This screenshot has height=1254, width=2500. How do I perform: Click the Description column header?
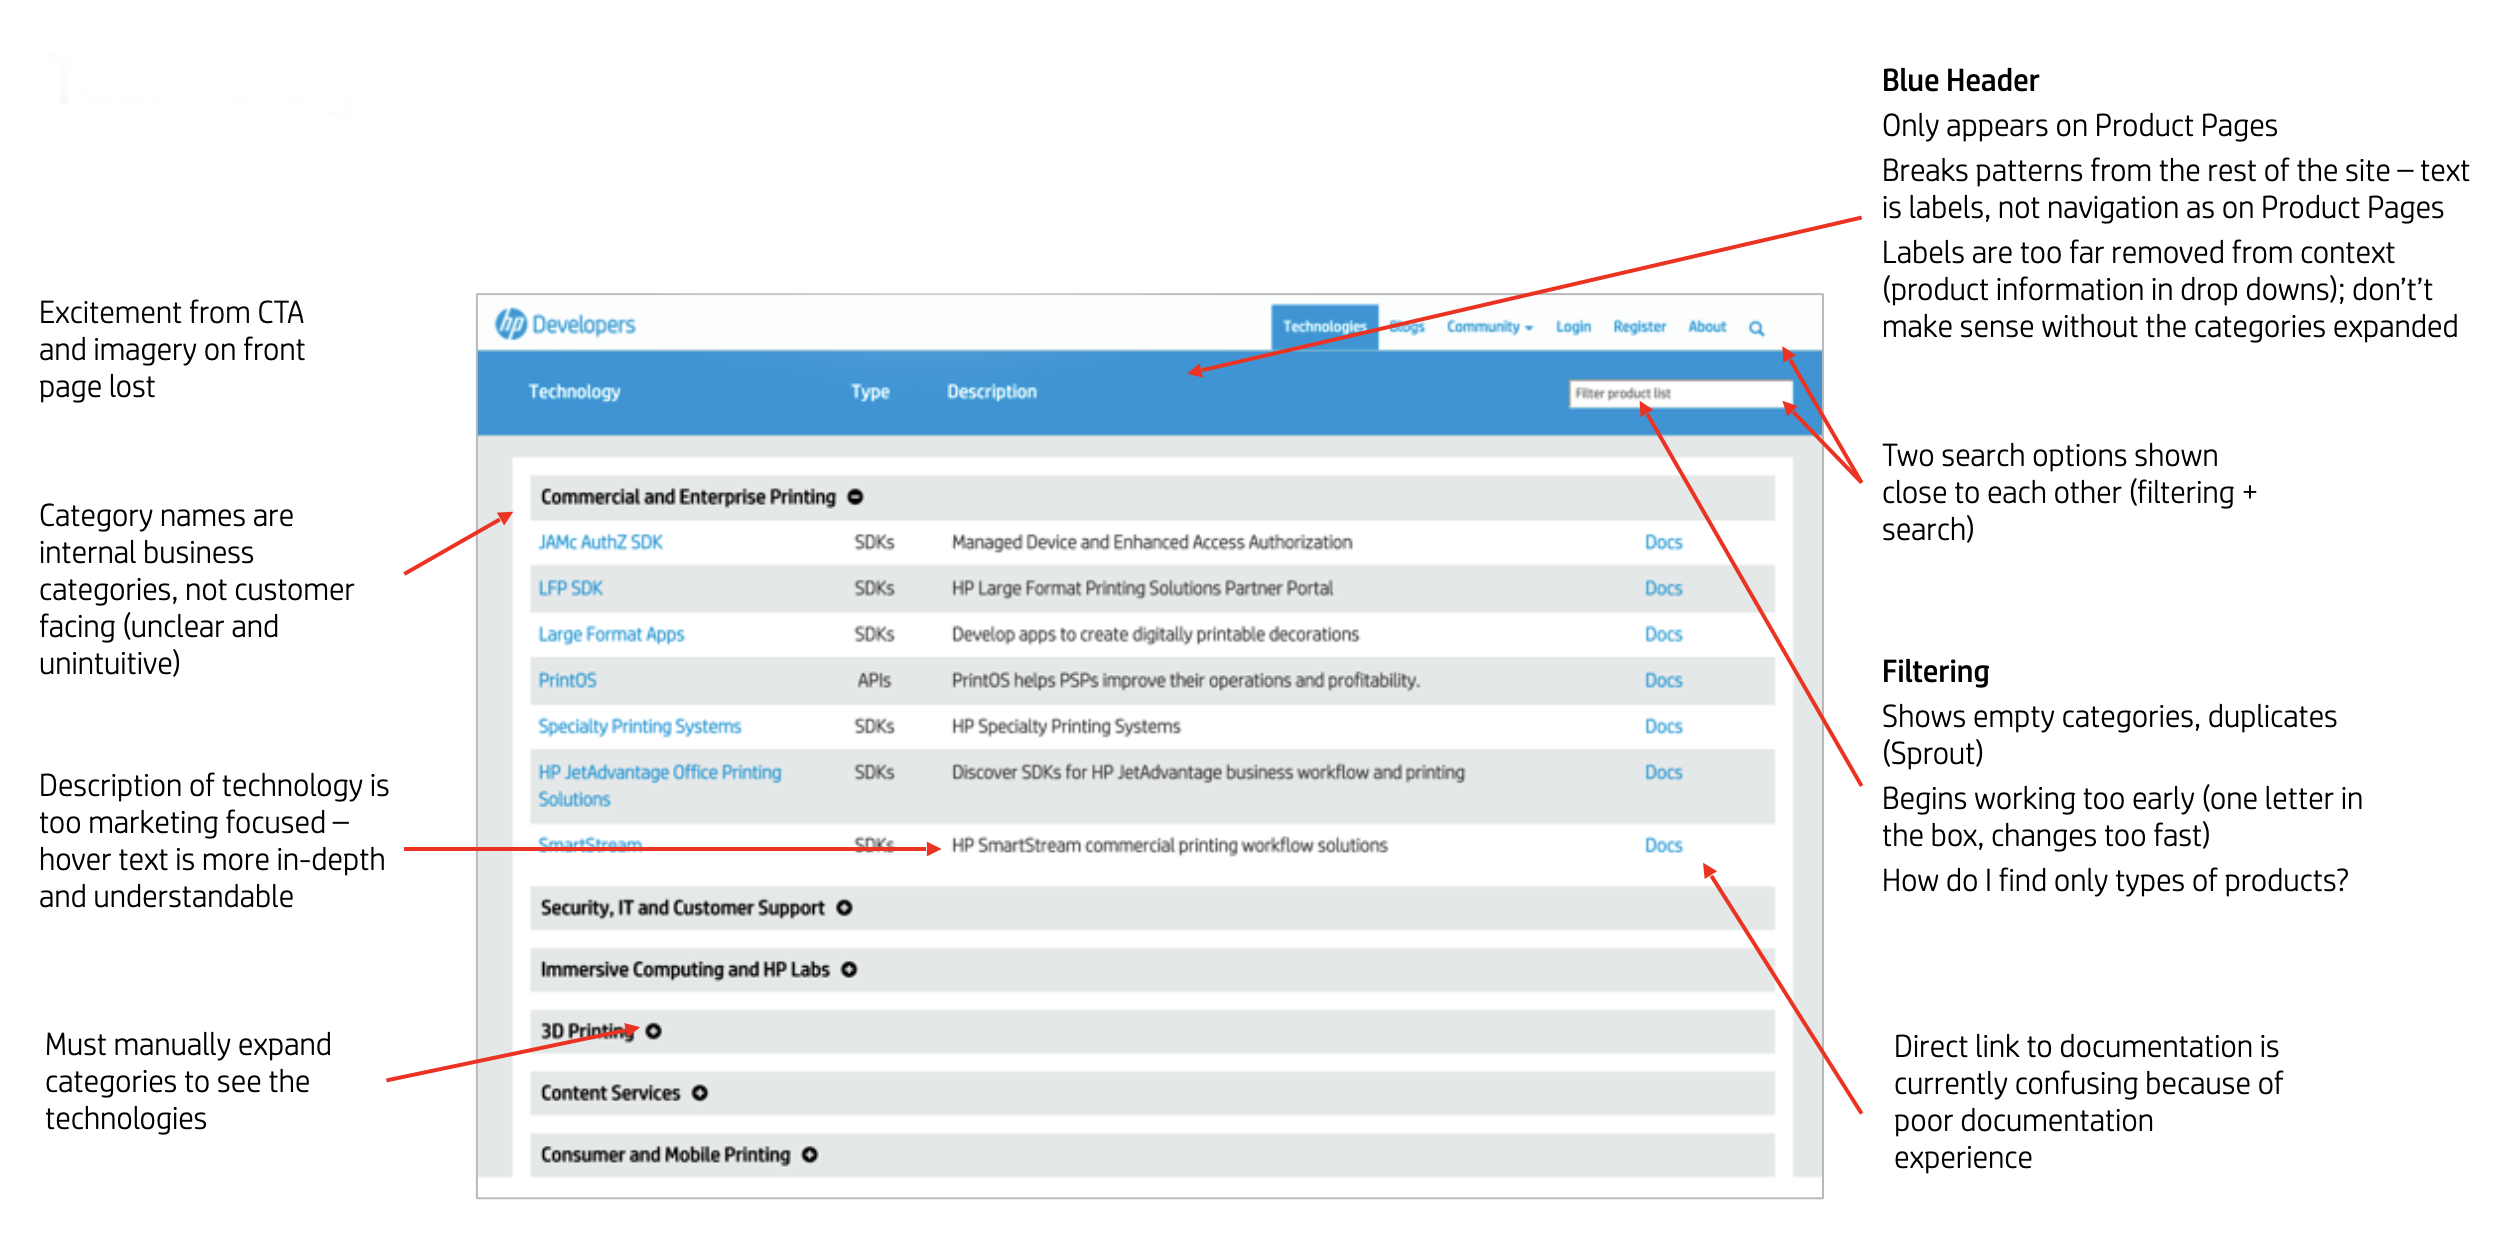pos(992,392)
